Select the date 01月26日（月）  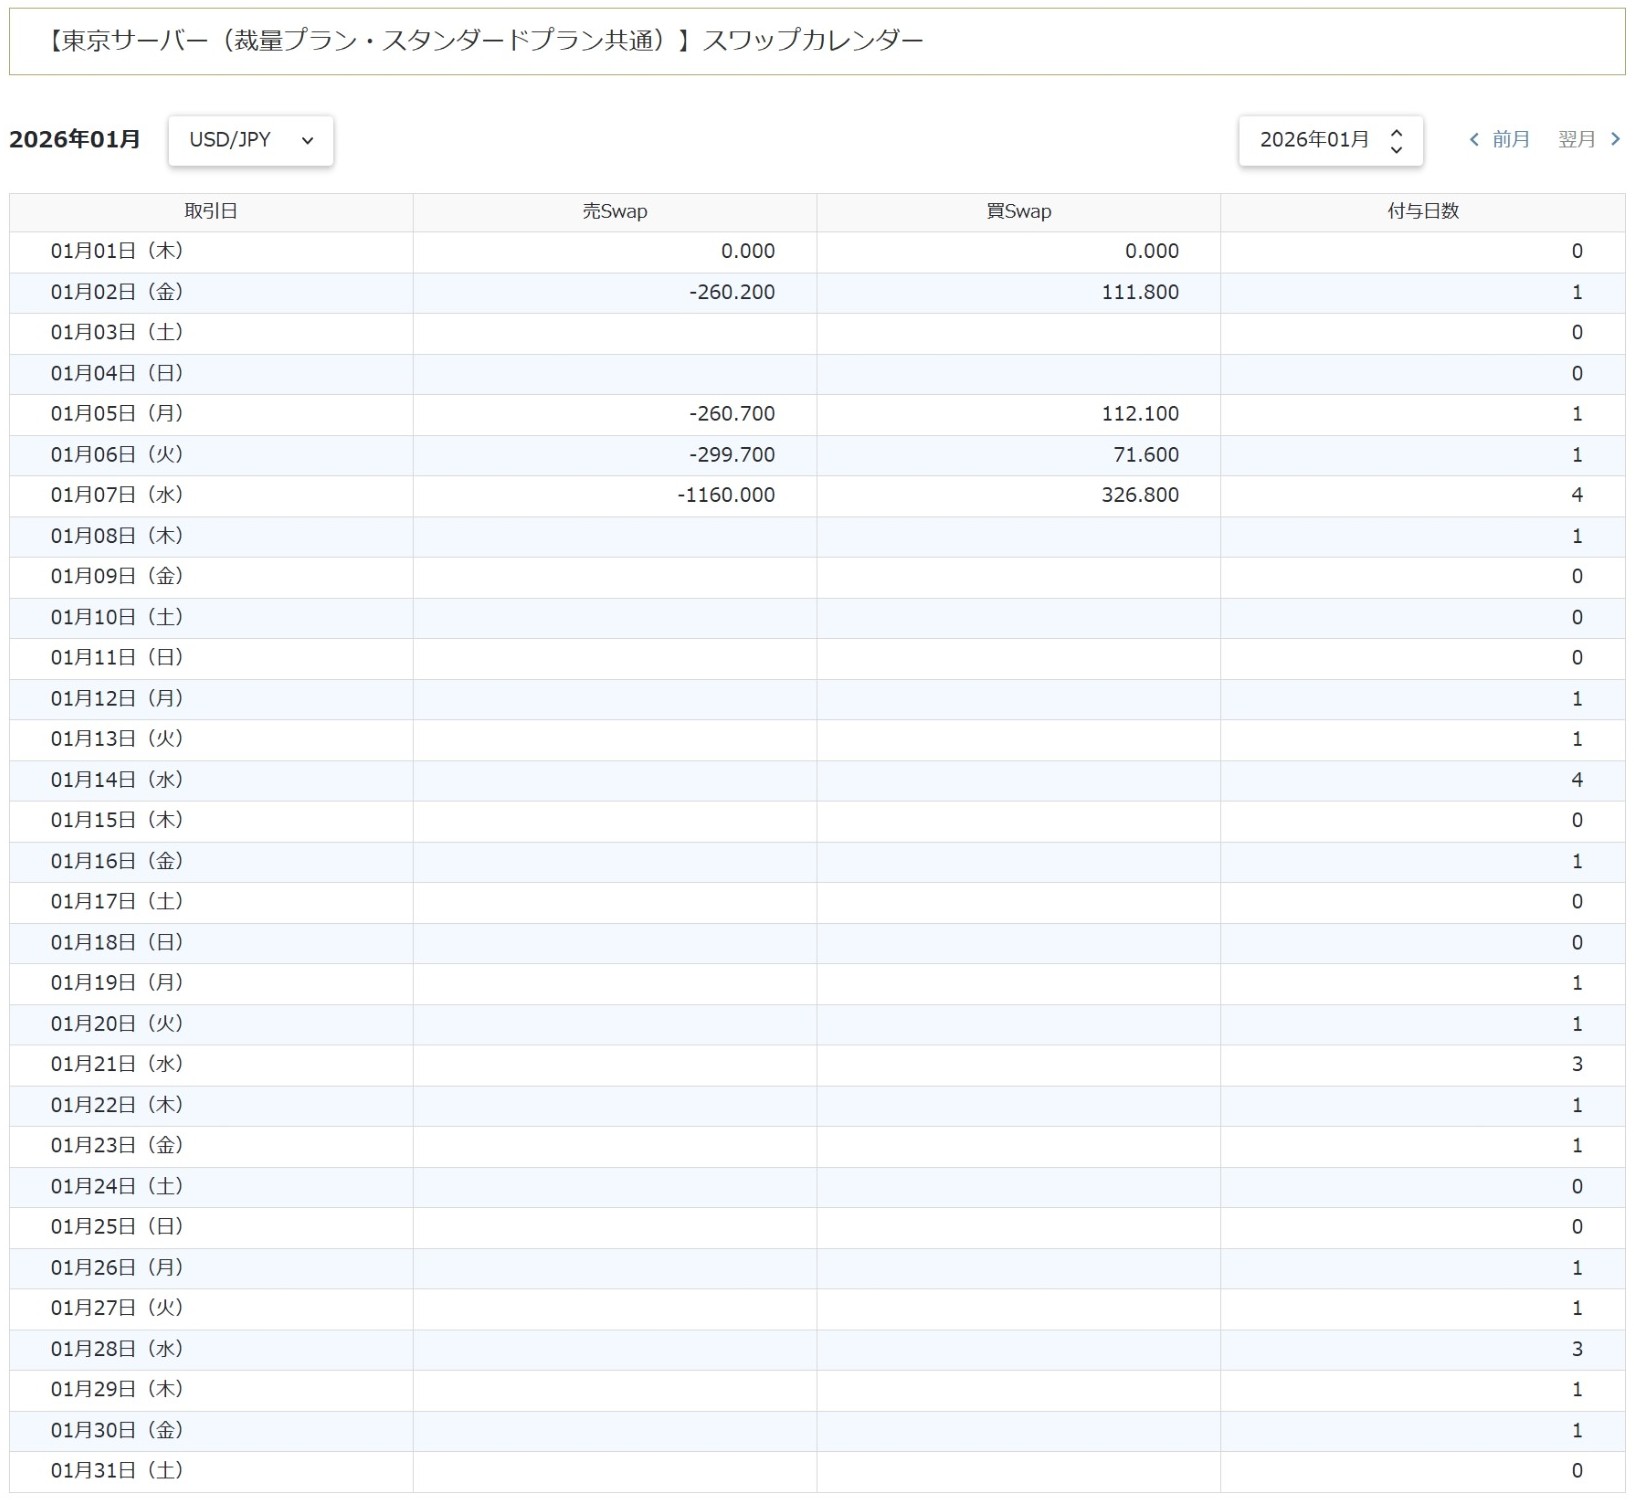[x=117, y=1268]
